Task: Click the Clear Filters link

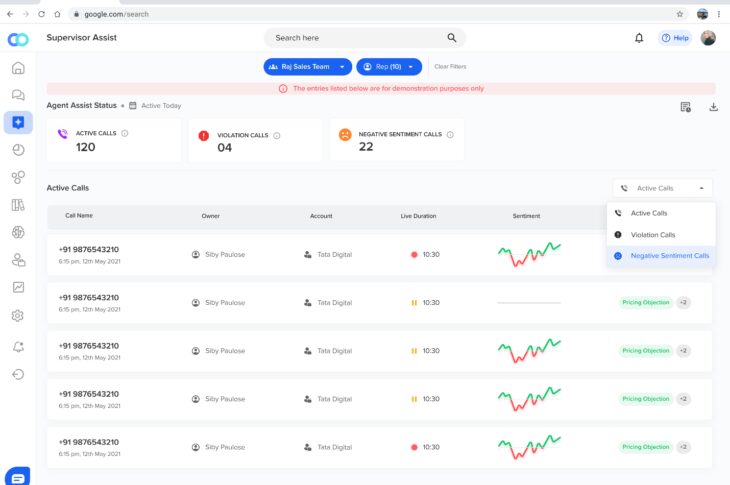Action: 450,67
